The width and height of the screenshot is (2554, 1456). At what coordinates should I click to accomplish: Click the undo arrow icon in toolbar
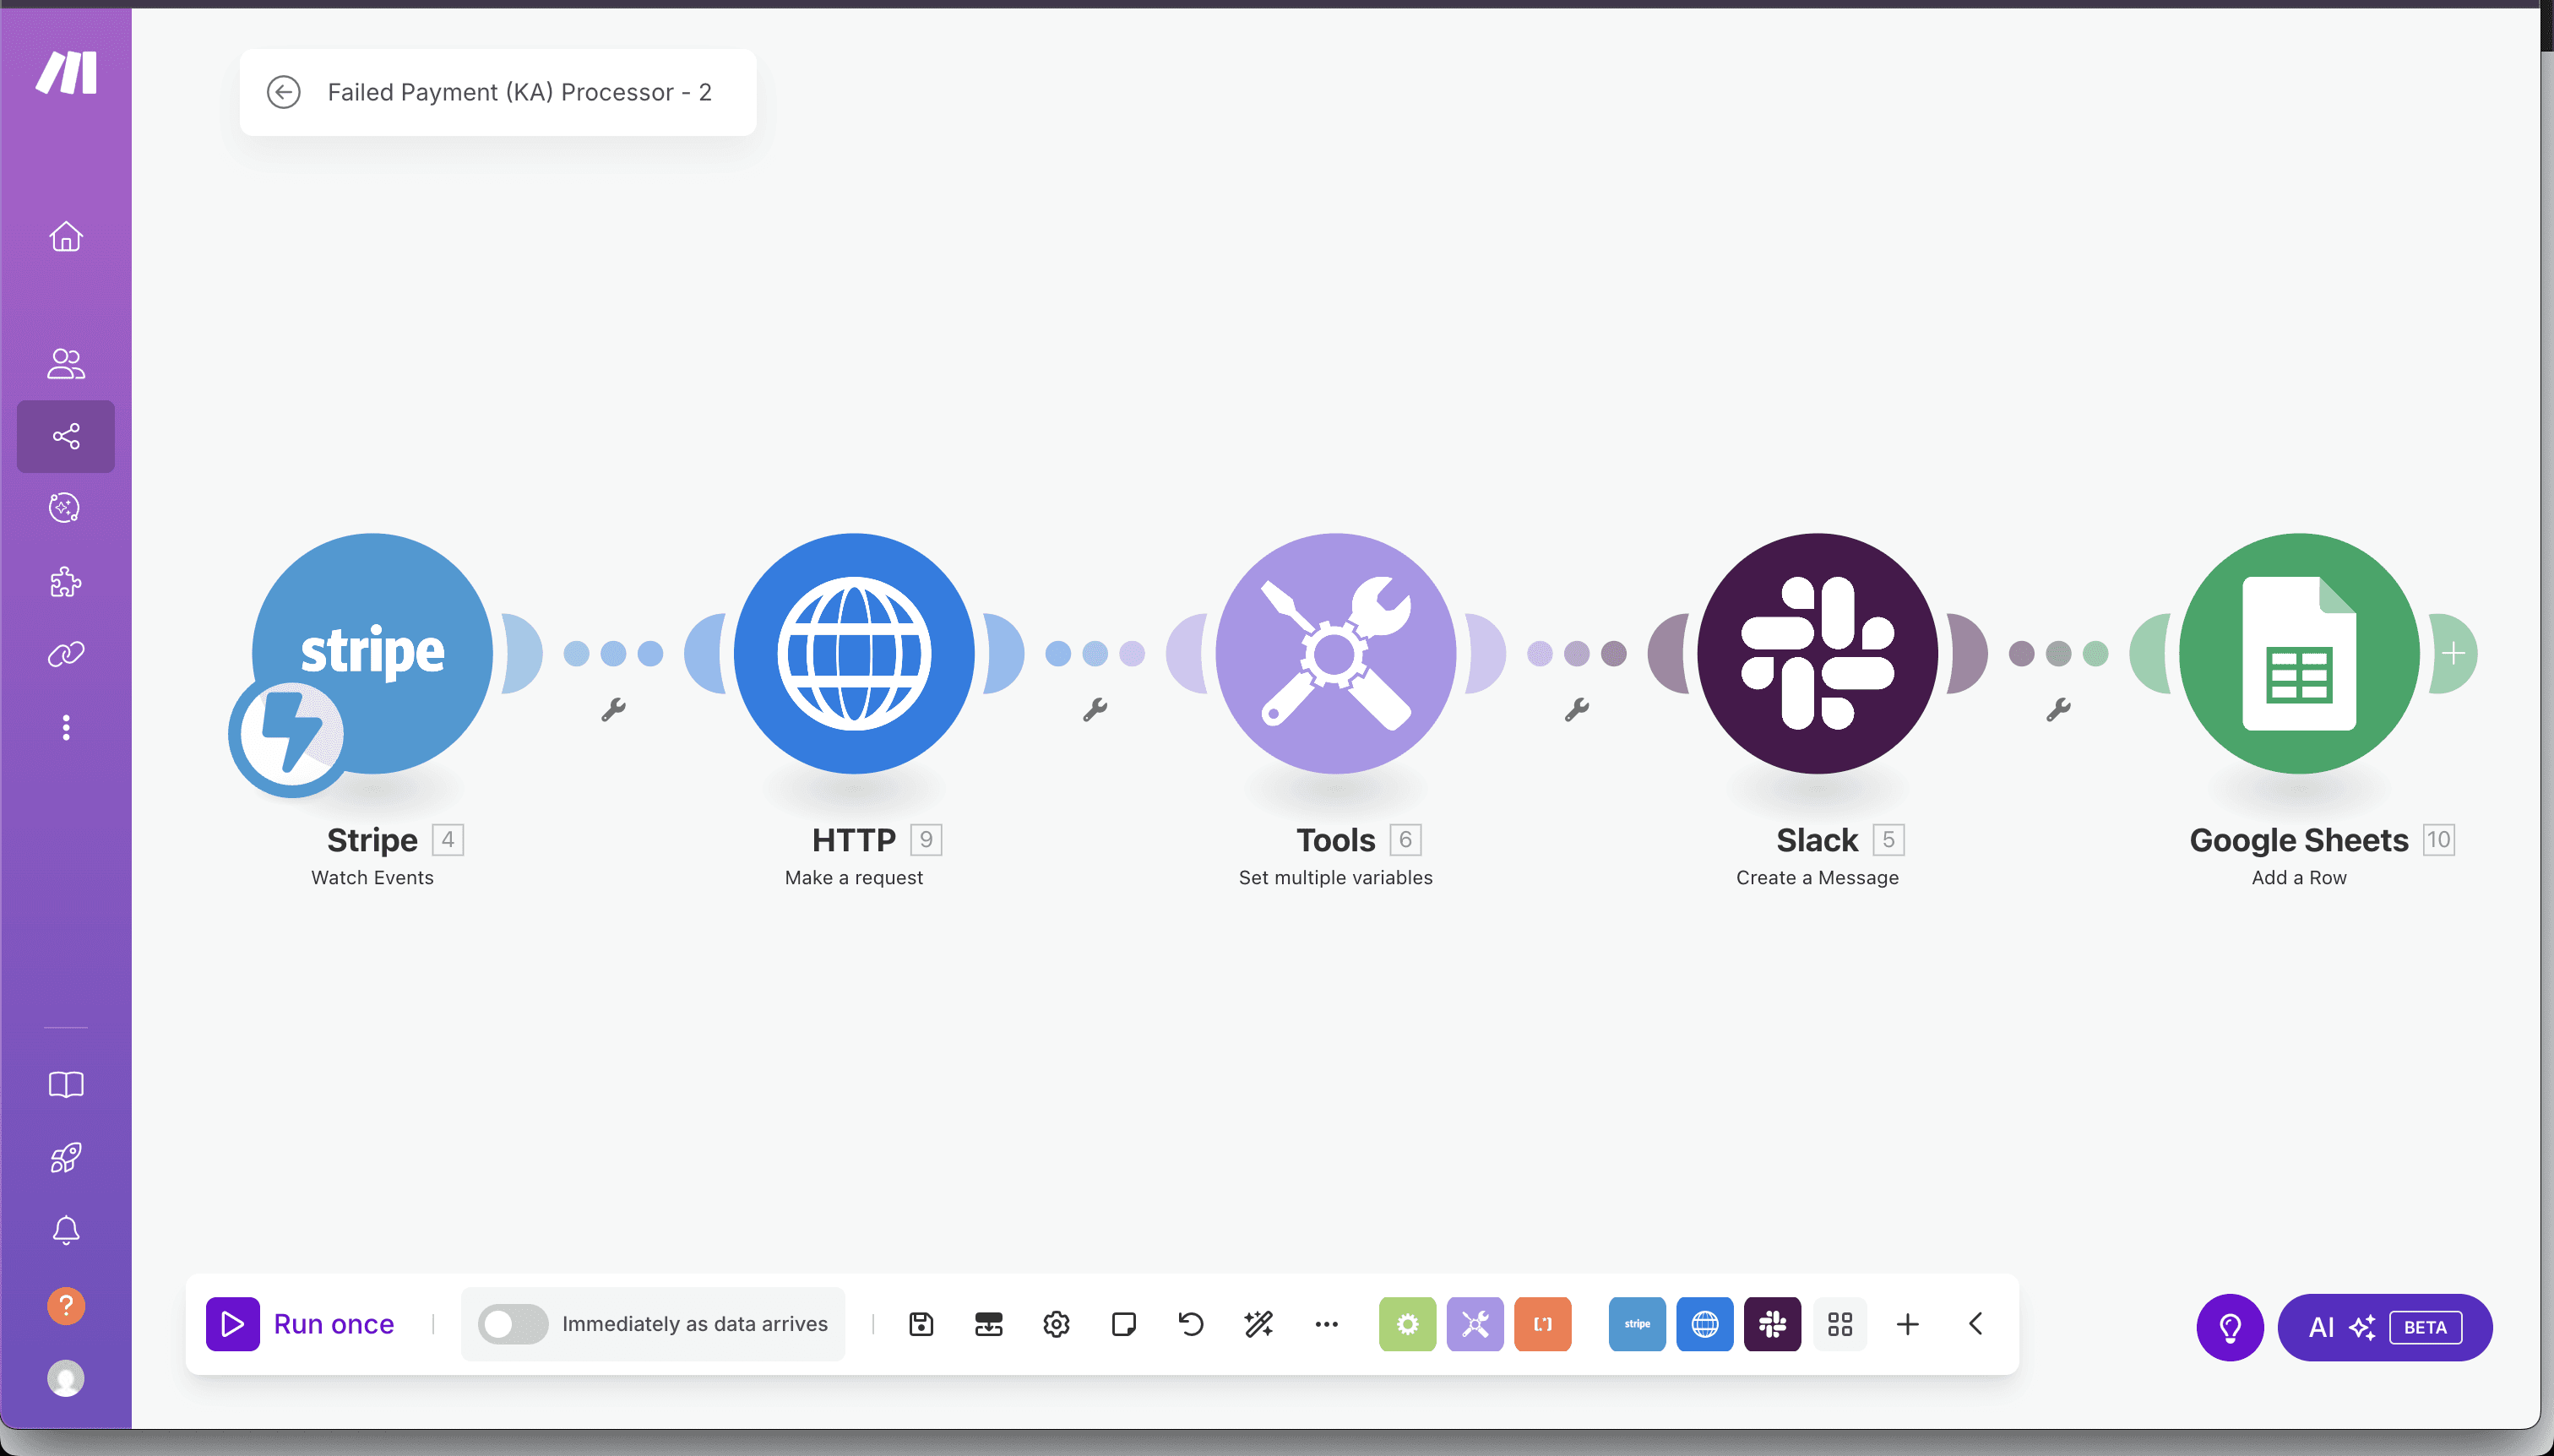coord(1190,1324)
